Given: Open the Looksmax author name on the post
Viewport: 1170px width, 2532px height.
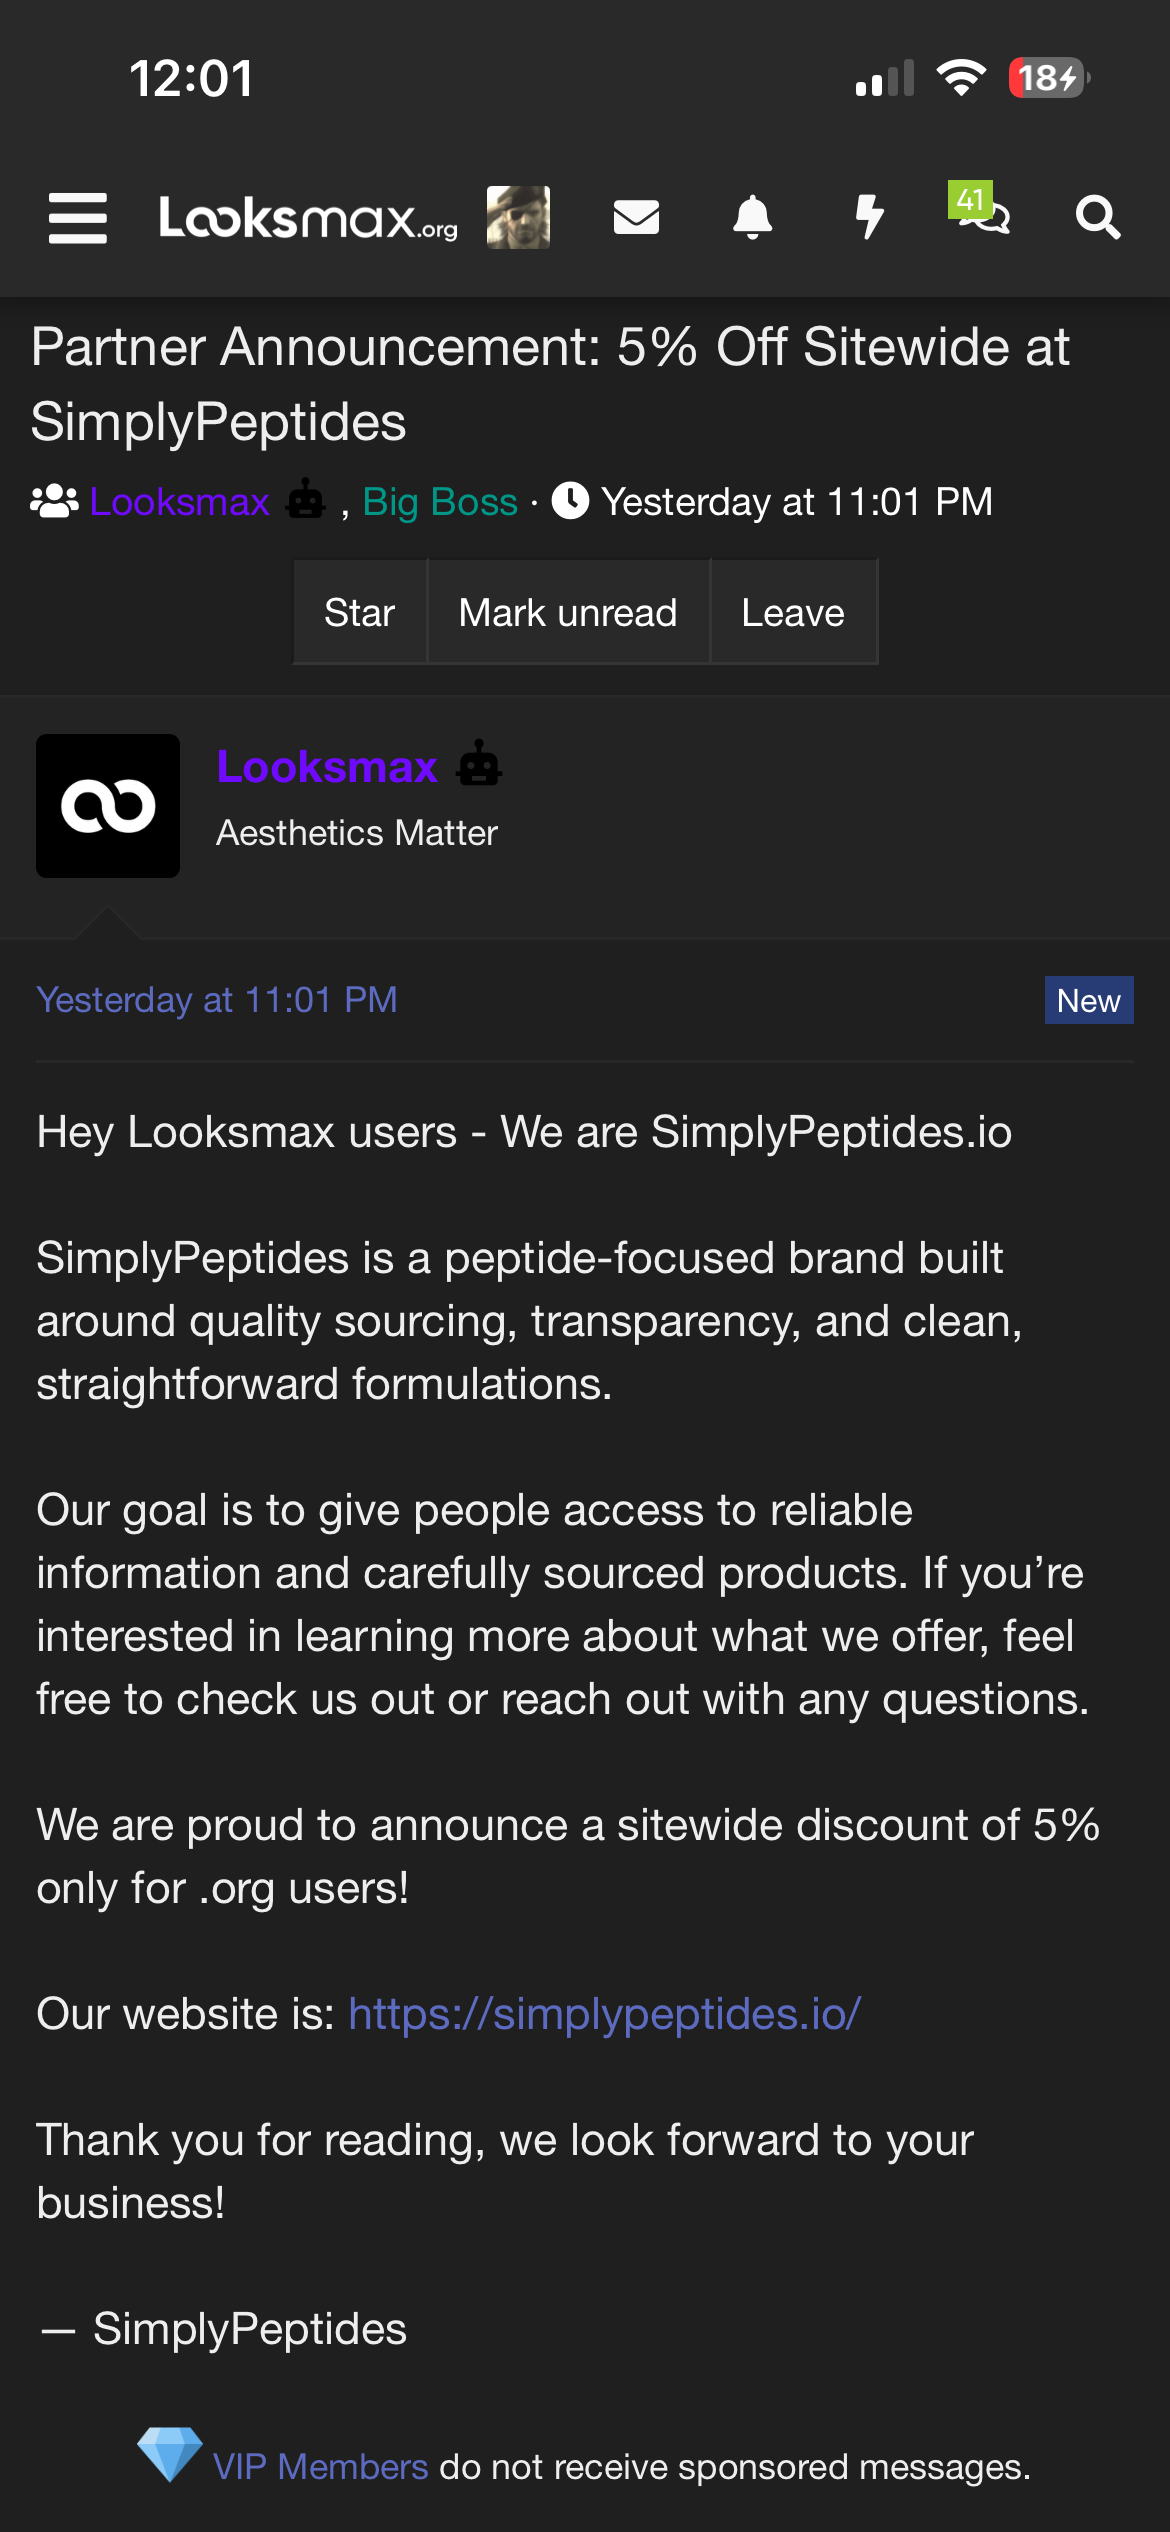Looking at the screenshot, I should point(327,767).
